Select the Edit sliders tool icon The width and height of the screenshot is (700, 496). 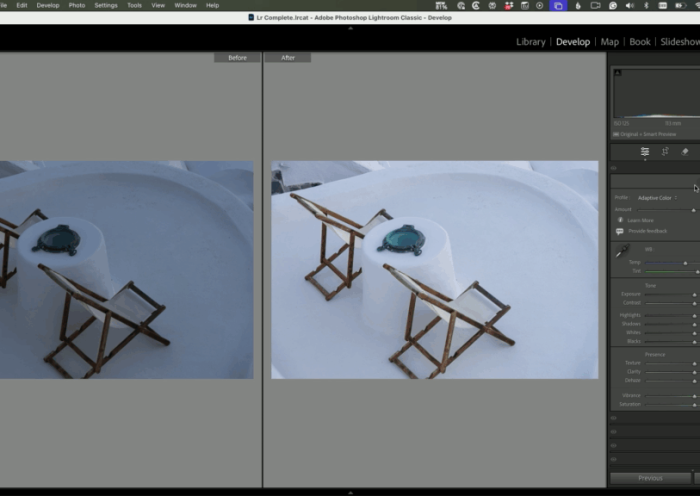coord(645,152)
